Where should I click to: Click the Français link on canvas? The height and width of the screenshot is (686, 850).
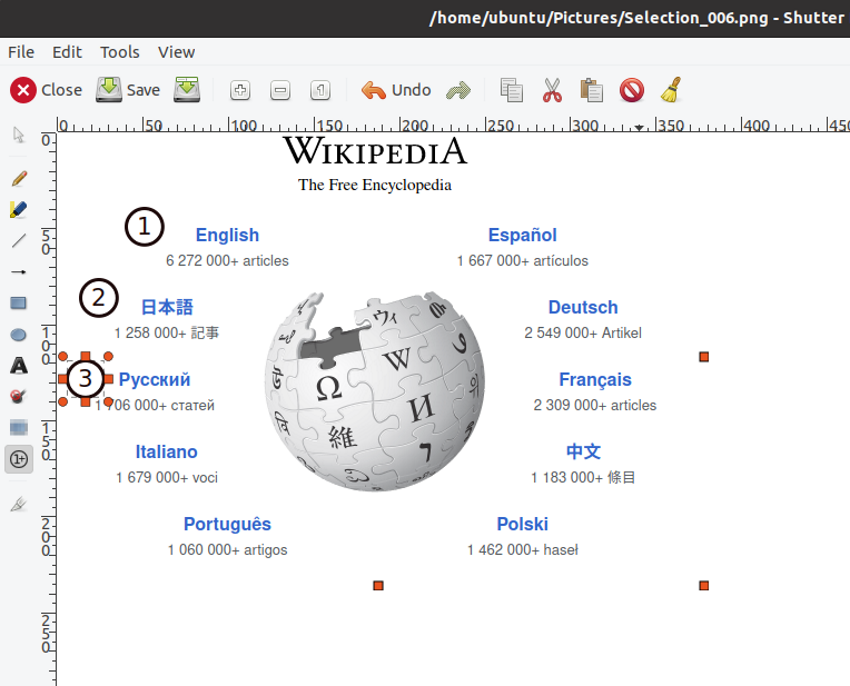click(595, 380)
